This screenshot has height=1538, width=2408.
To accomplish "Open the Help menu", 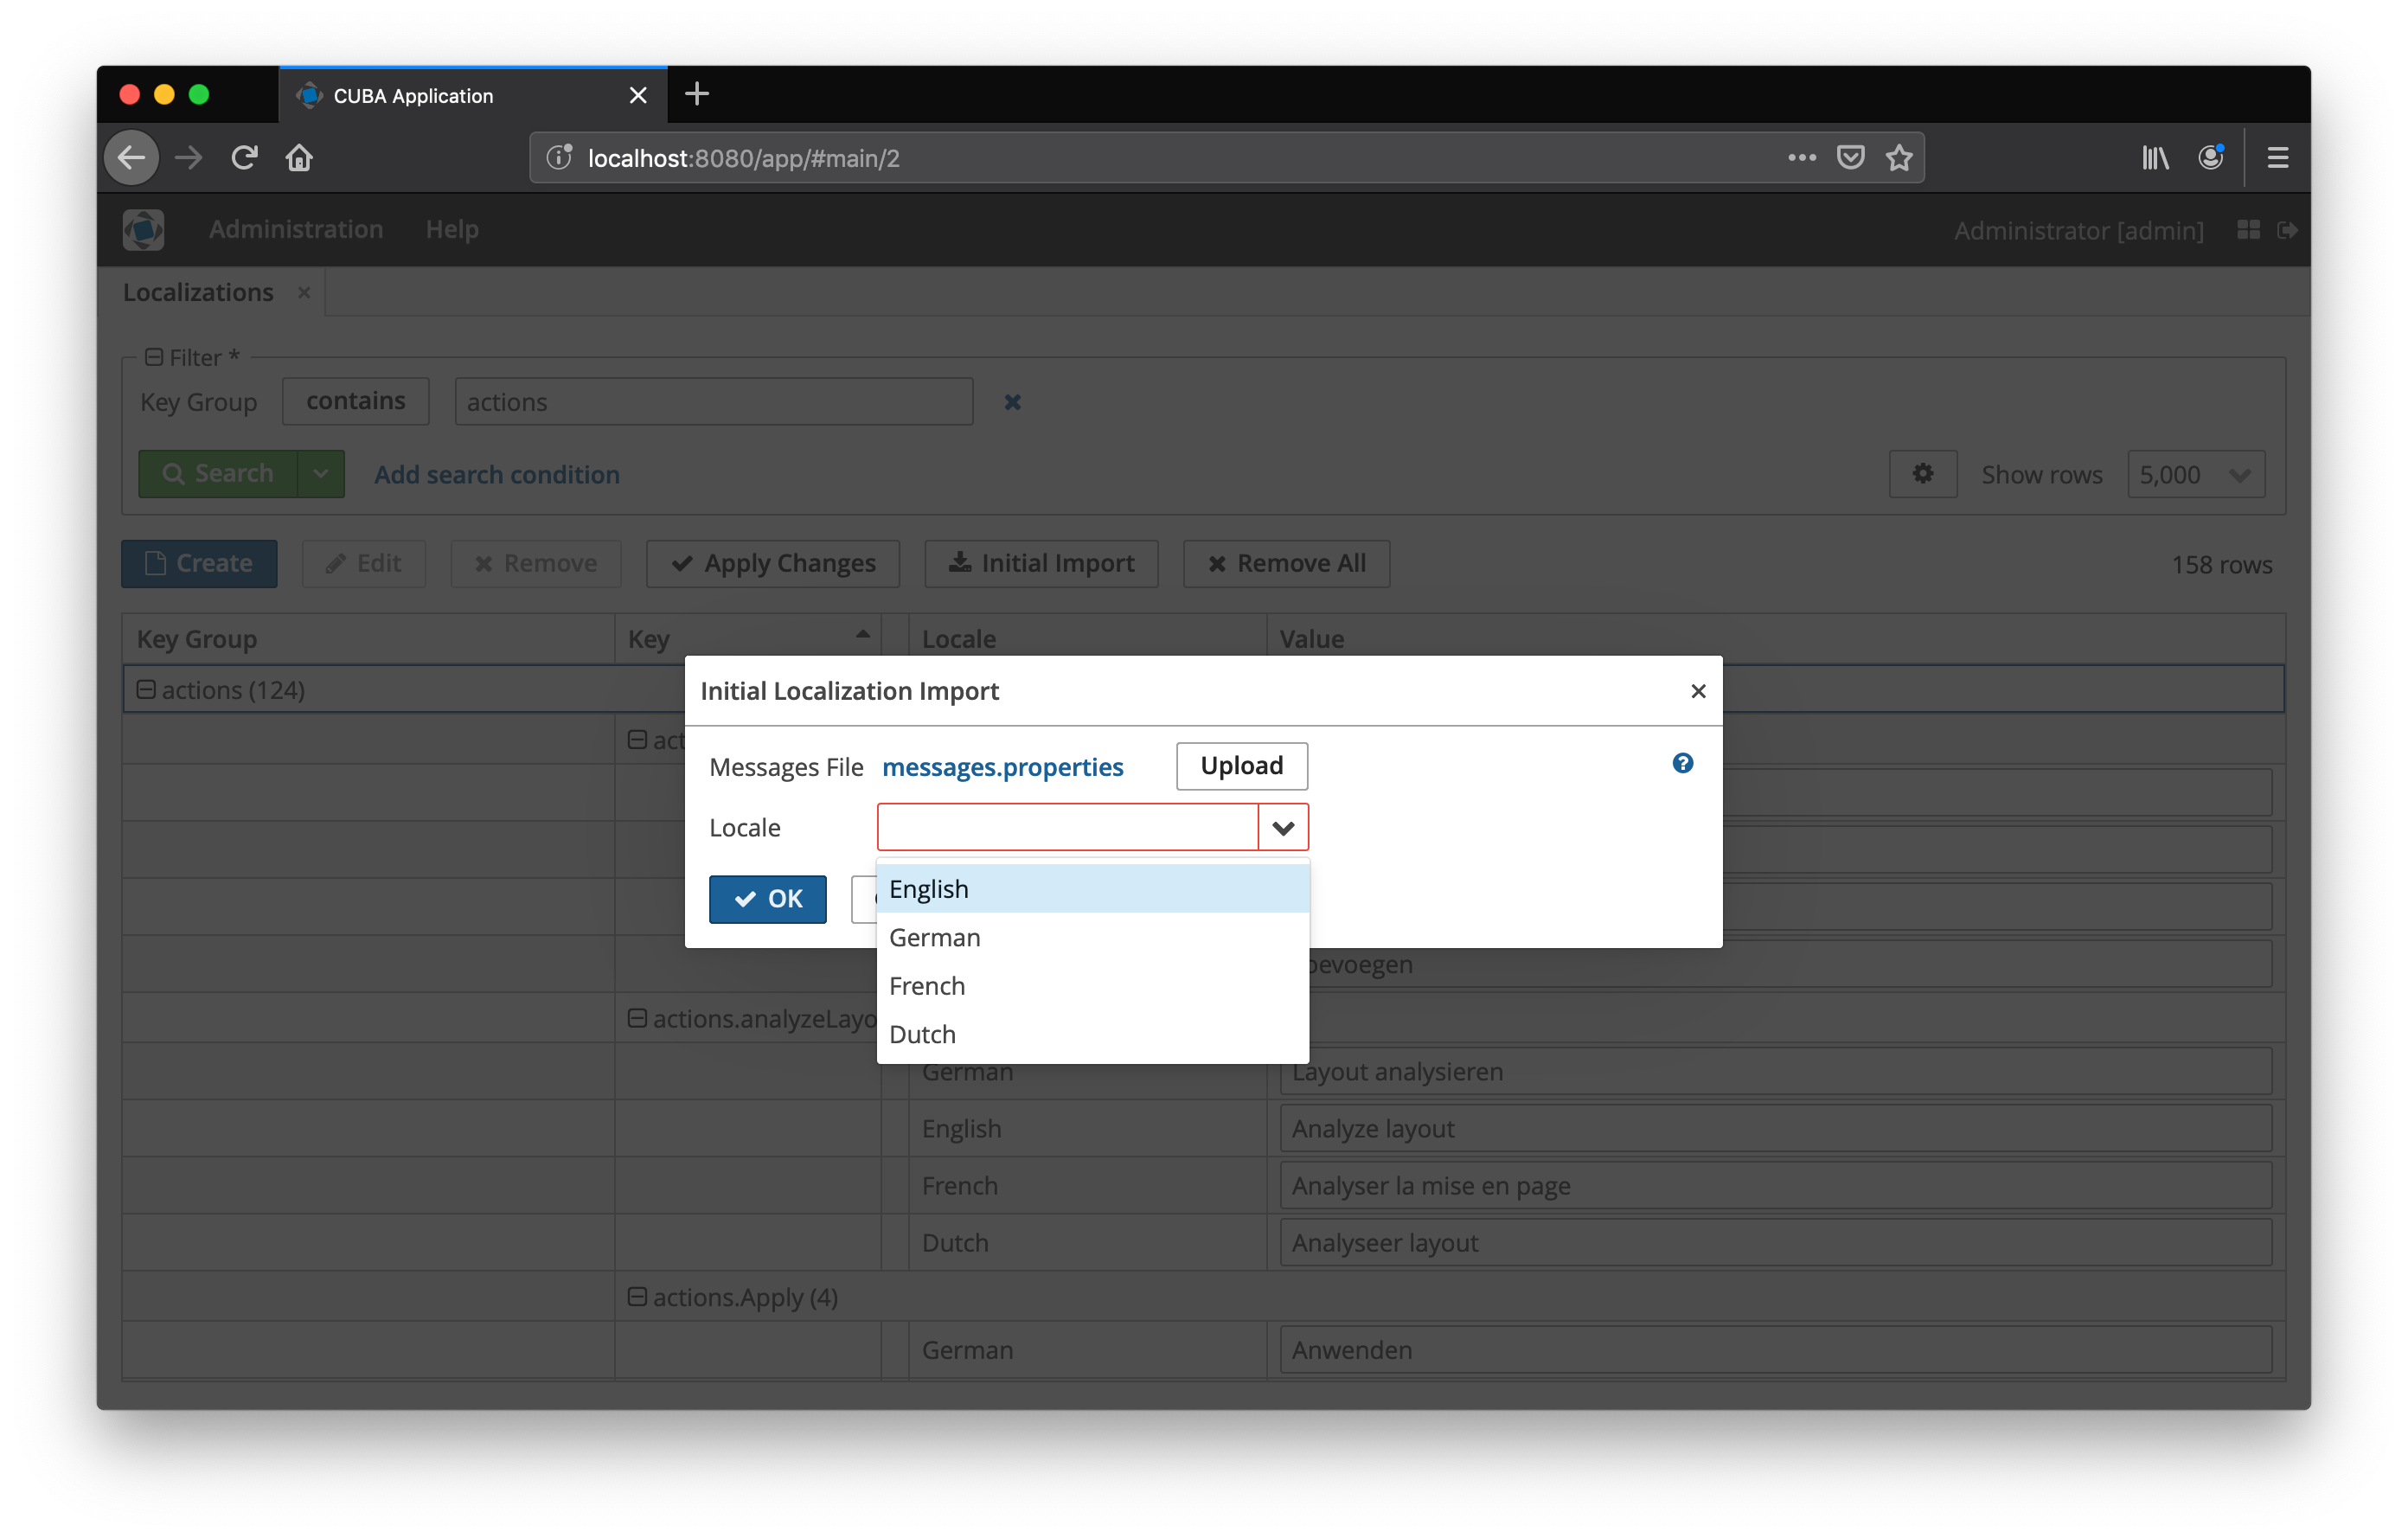I will pyautogui.click(x=452, y=230).
